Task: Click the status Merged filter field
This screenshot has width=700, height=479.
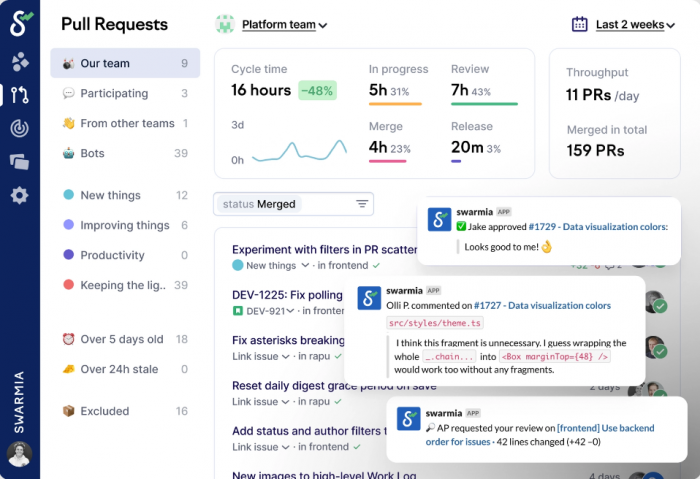Action: coord(293,204)
